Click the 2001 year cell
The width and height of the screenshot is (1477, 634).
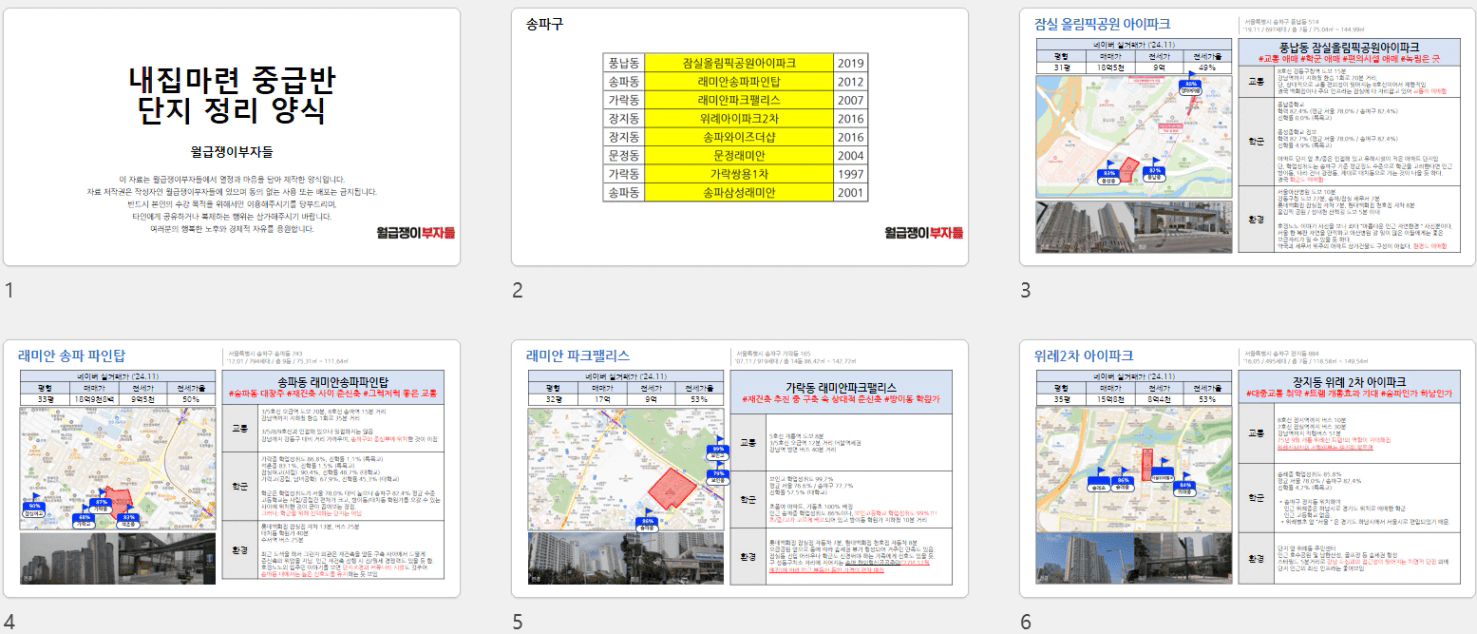click(x=851, y=192)
